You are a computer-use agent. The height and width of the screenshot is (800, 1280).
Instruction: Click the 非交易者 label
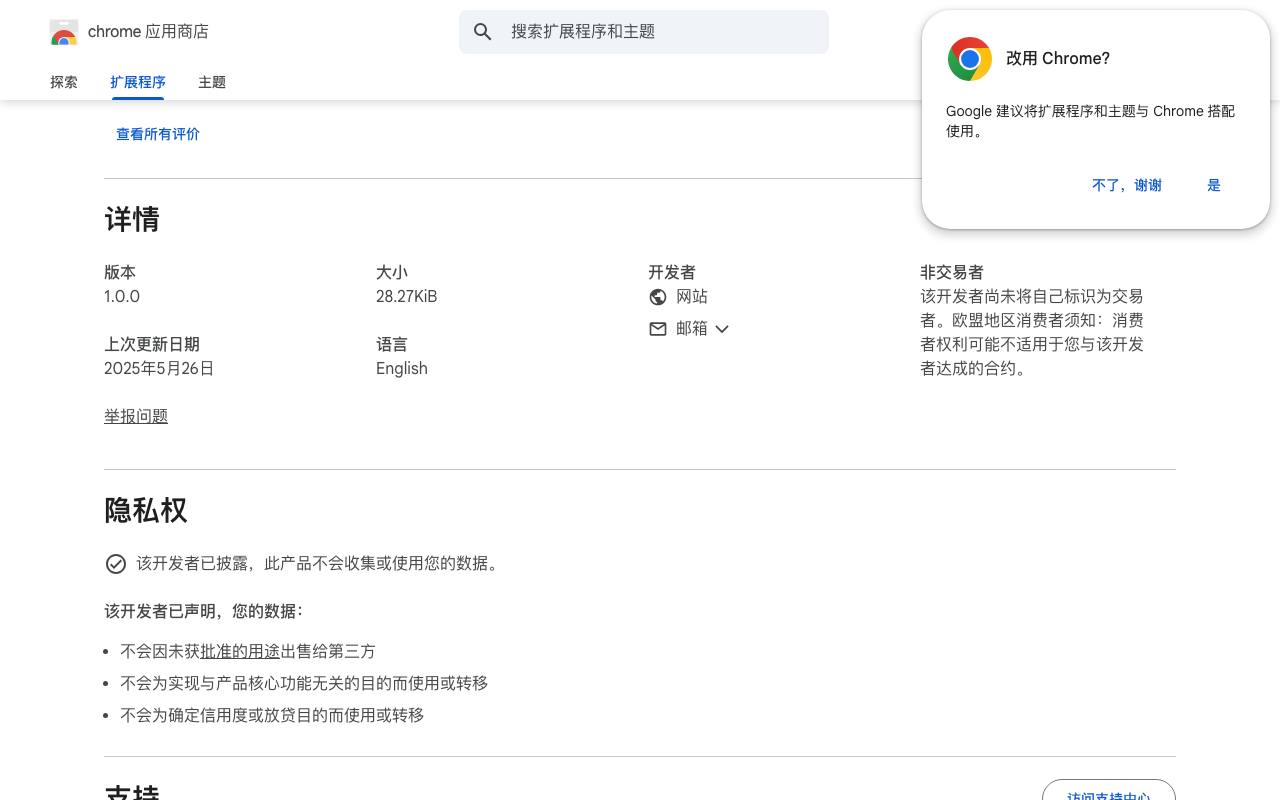click(952, 273)
